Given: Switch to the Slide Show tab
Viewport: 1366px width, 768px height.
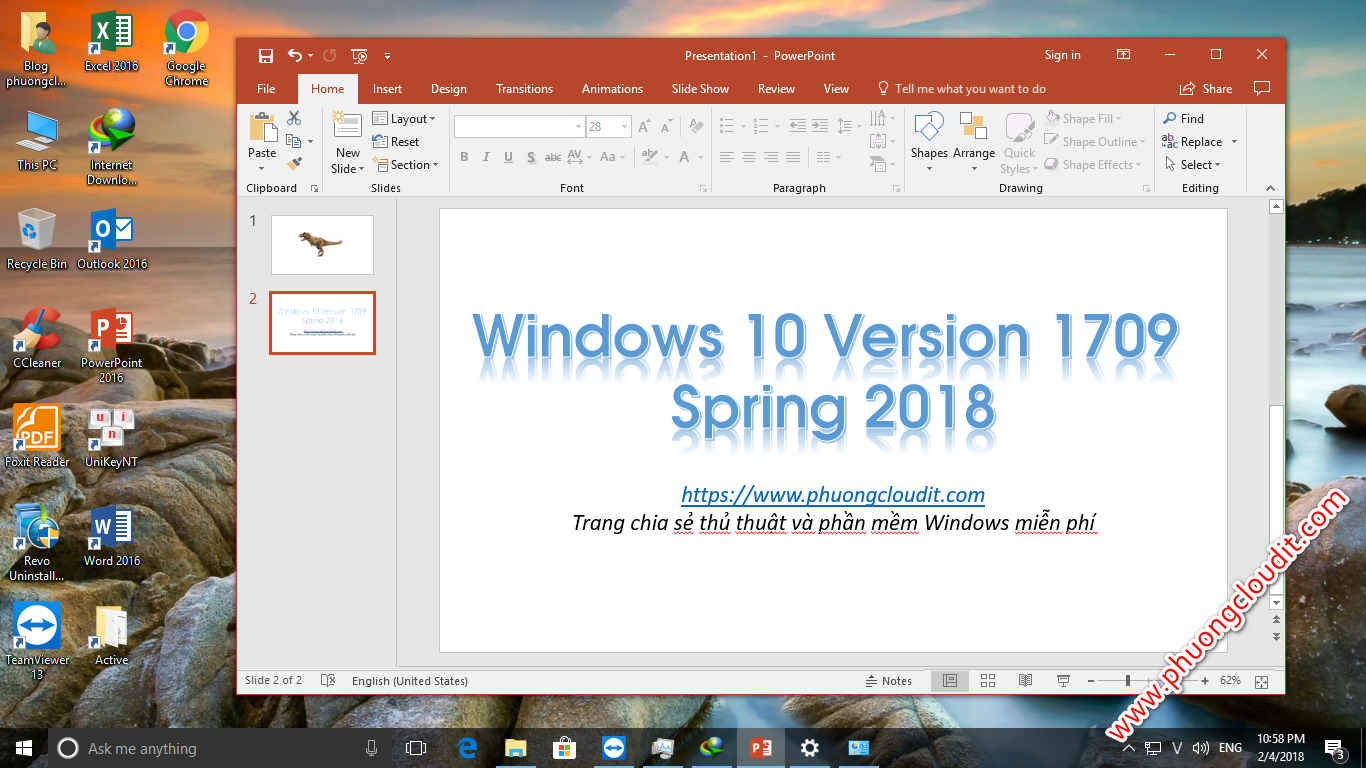Looking at the screenshot, I should click(700, 88).
